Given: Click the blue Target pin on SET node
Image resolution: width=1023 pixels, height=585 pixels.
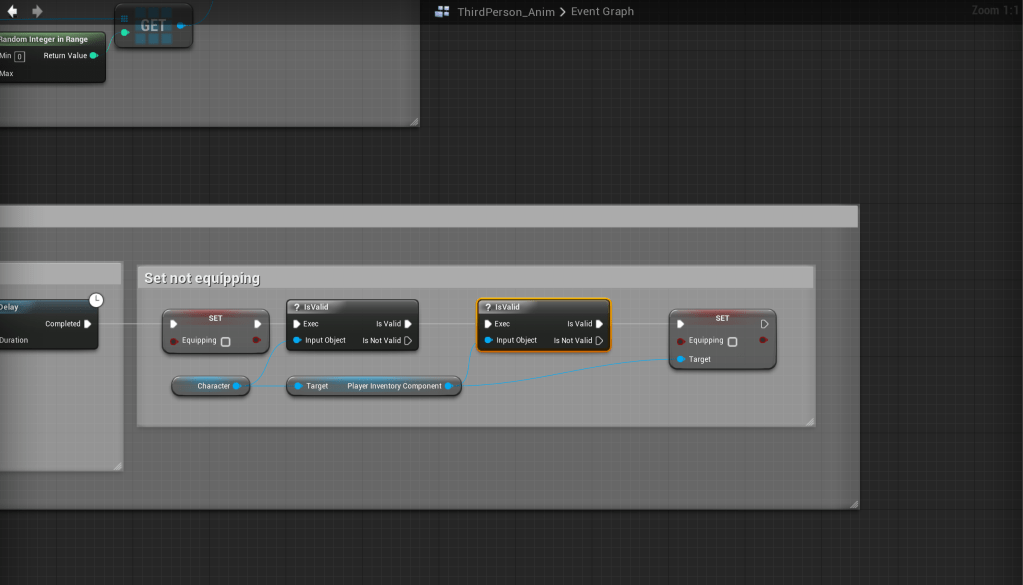Looking at the screenshot, I should coord(681,359).
